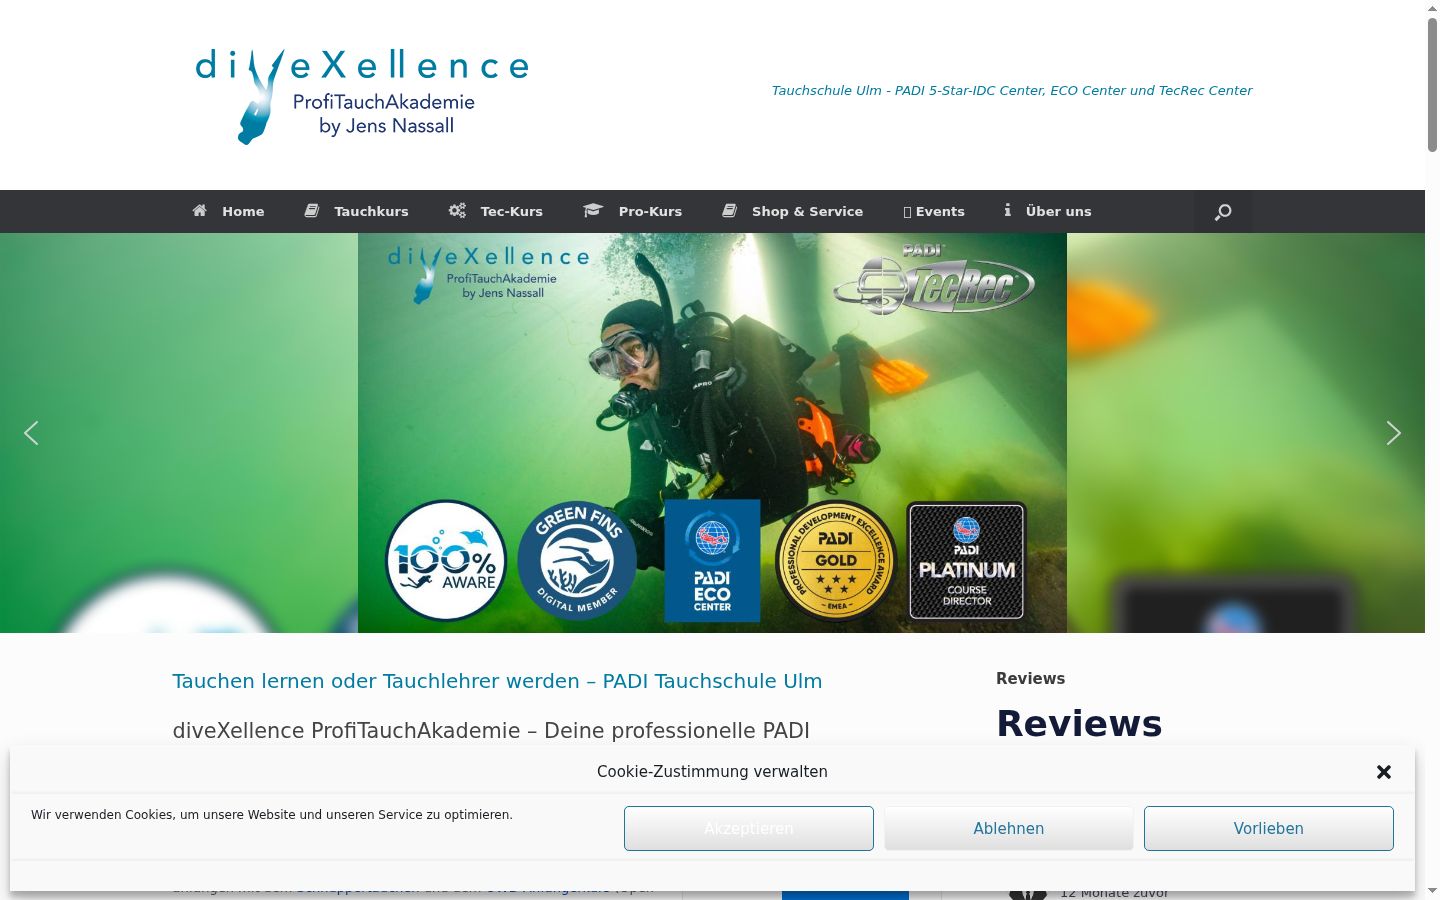Click the PADI Gold award badge

pos(836,561)
